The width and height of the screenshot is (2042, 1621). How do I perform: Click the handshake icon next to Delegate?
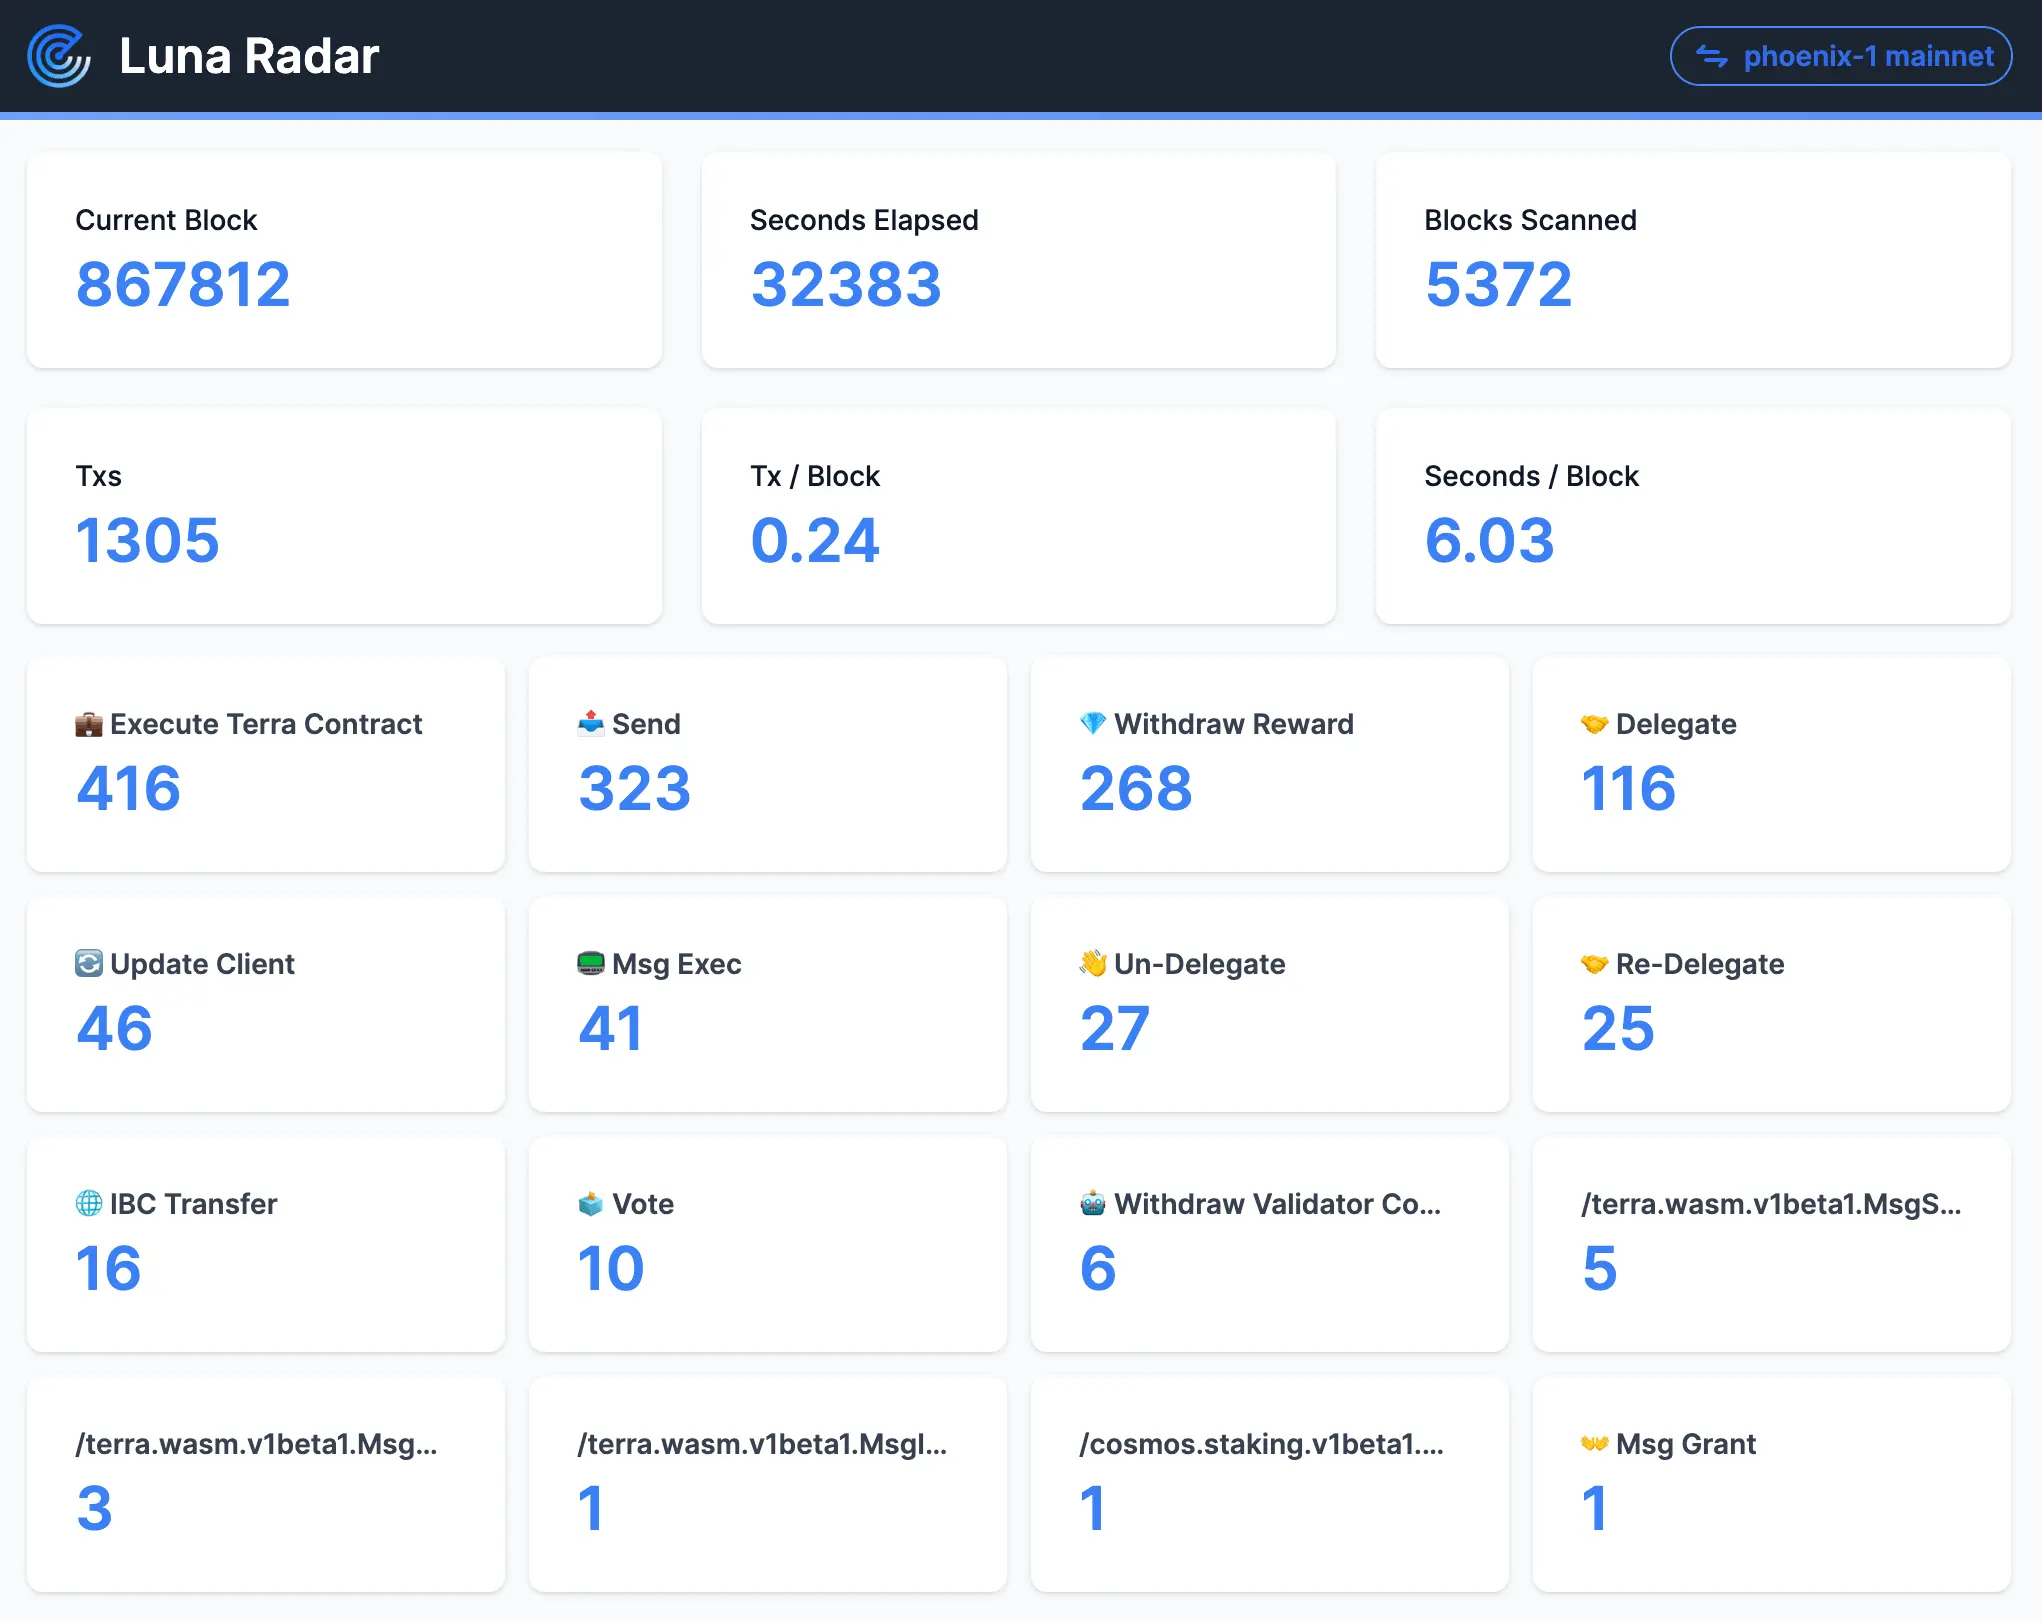click(x=1595, y=724)
